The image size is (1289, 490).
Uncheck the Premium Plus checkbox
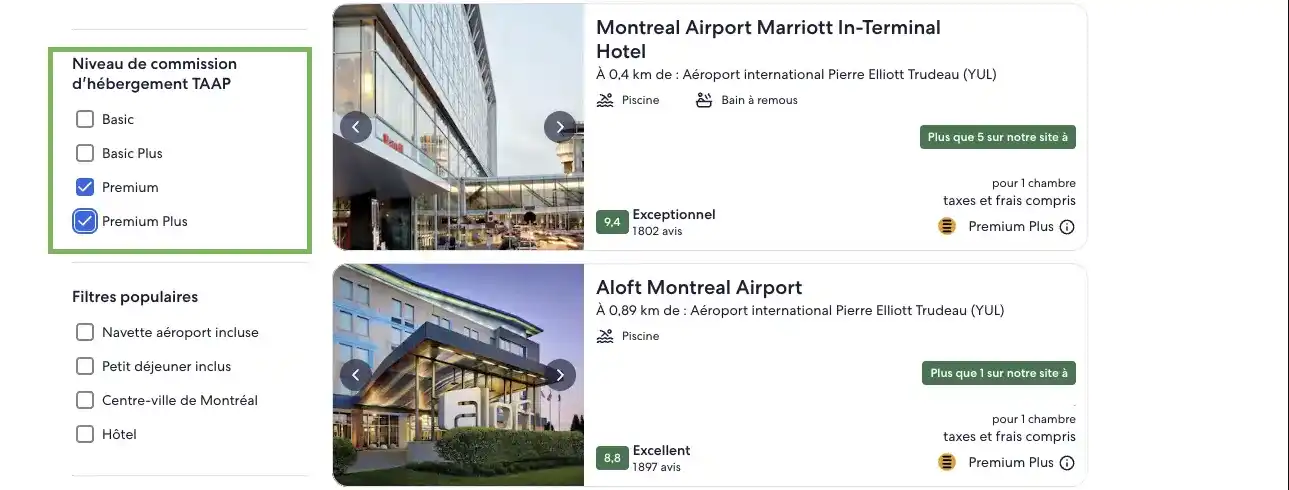85,221
